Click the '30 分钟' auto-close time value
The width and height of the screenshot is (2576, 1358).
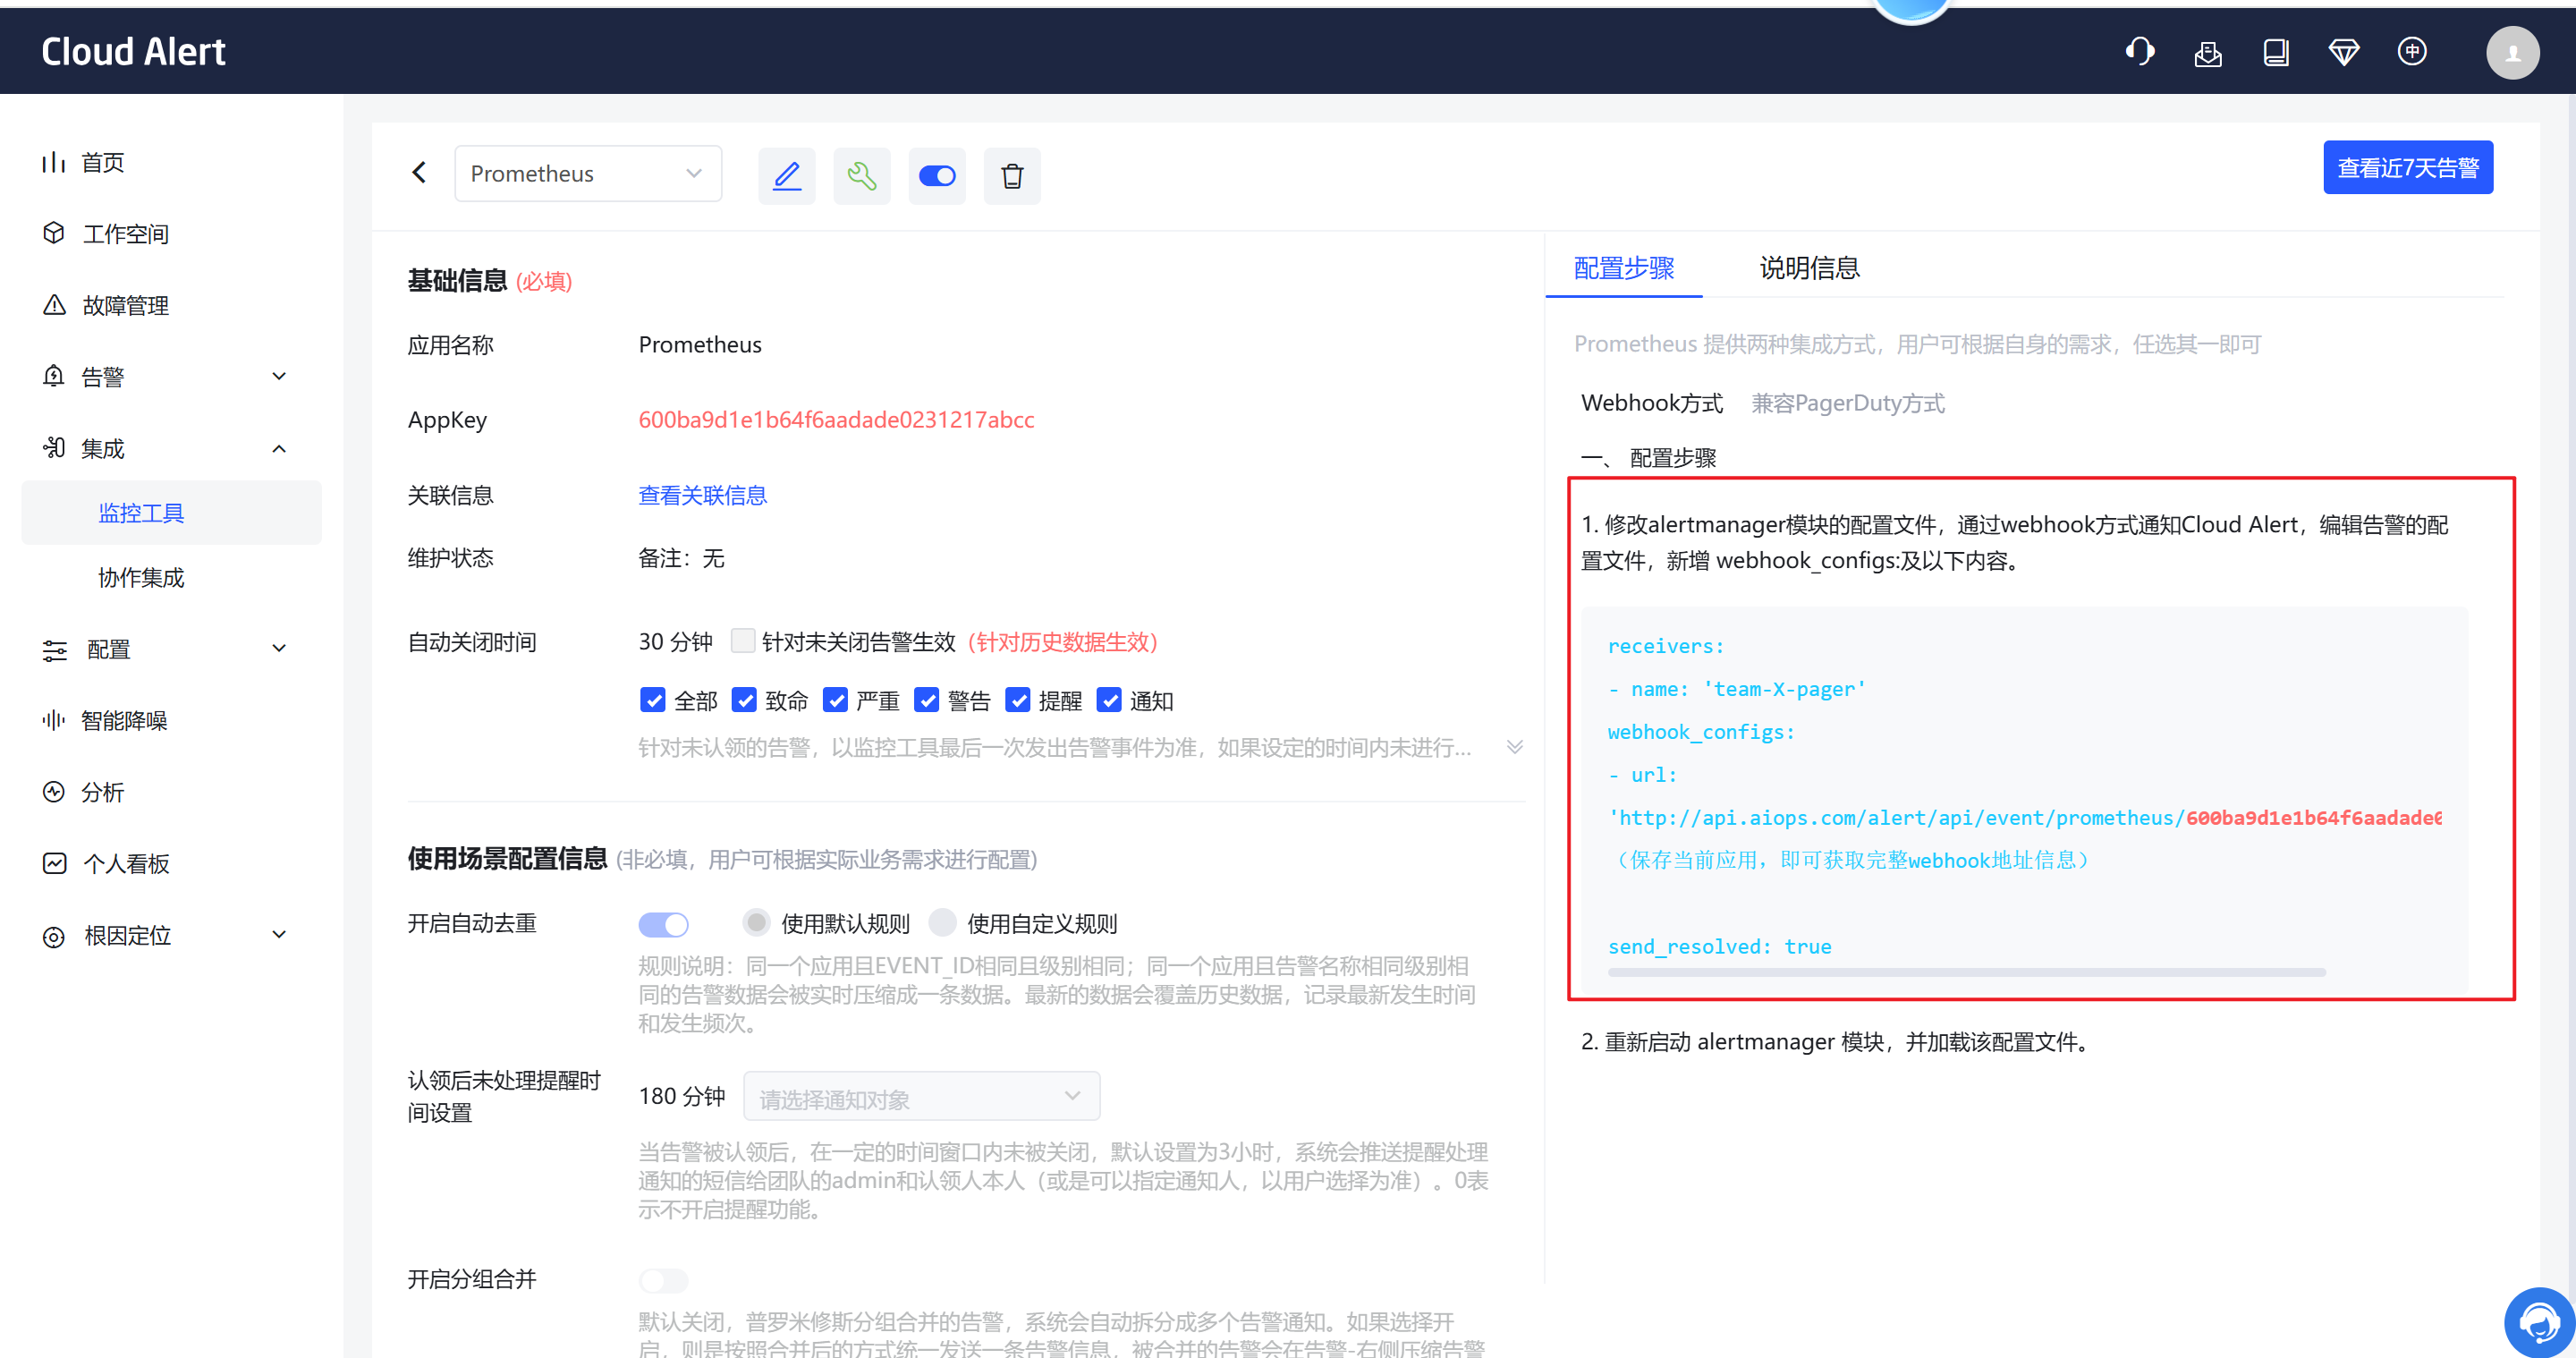click(675, 641)
